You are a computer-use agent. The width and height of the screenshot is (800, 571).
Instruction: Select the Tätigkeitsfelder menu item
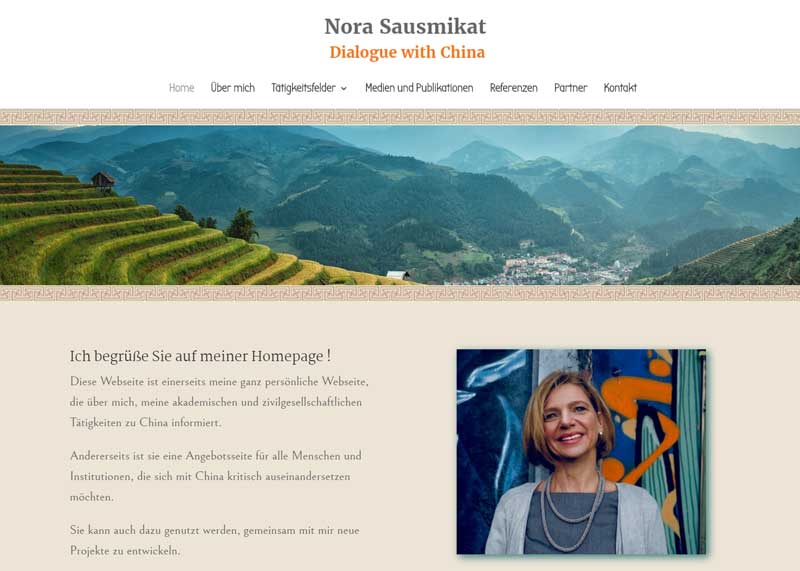(x=304, y=88)
